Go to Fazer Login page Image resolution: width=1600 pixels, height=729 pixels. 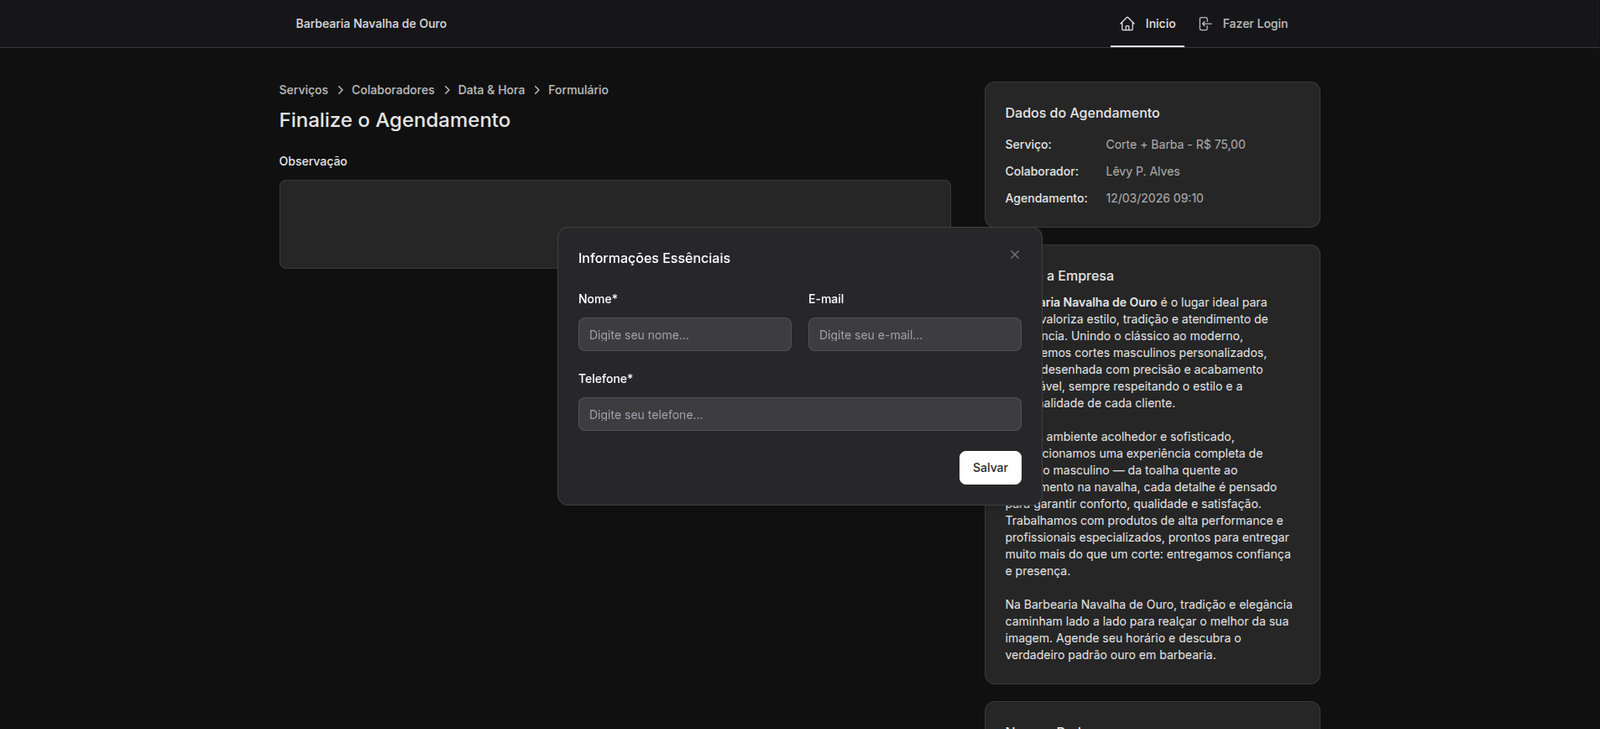tap(1254, 24)
